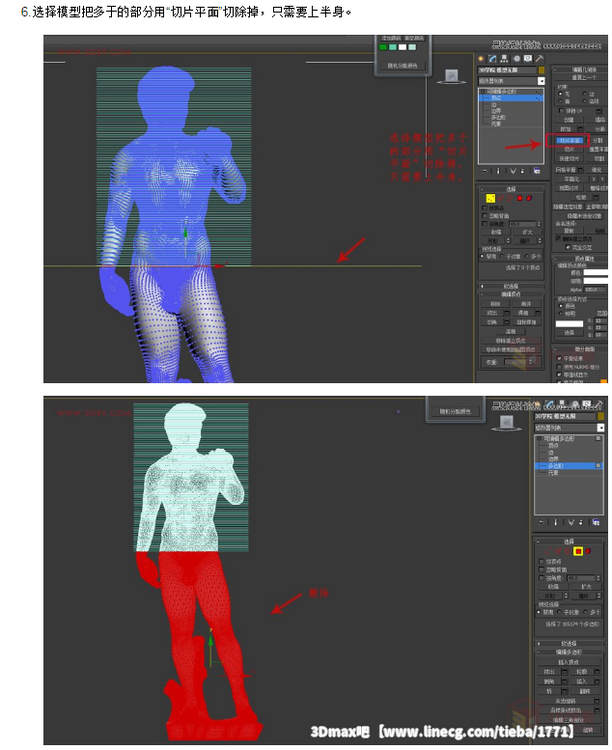
Task: Select Off radio under Preview Selection, upper panel
Action: pos(482,256)
